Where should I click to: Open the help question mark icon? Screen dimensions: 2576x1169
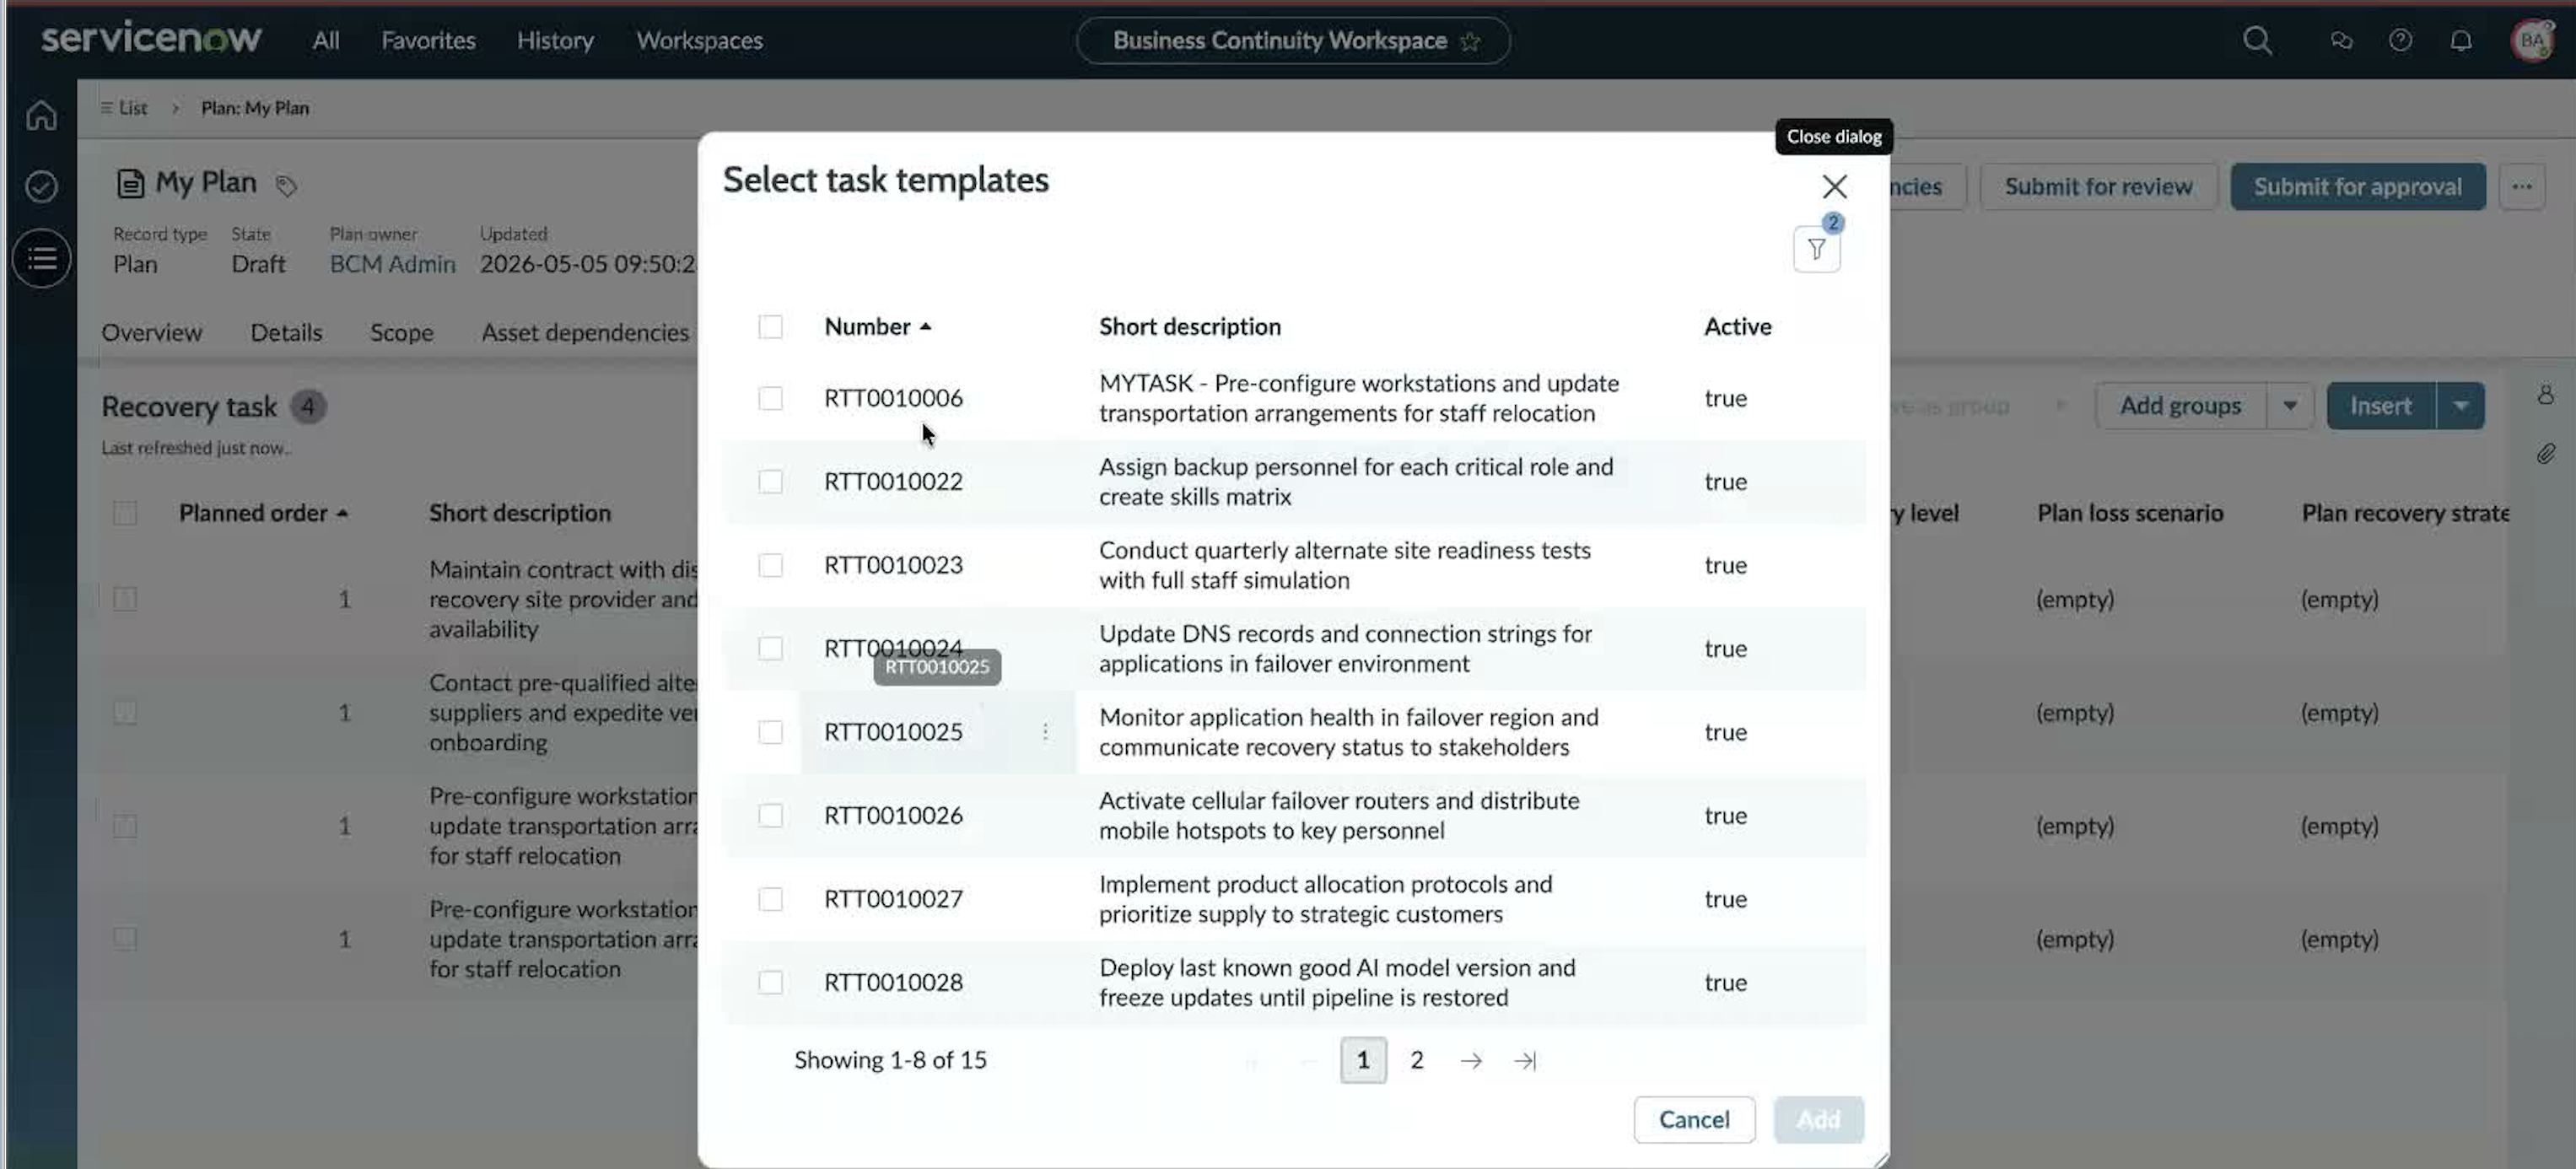coord(2400,41)
